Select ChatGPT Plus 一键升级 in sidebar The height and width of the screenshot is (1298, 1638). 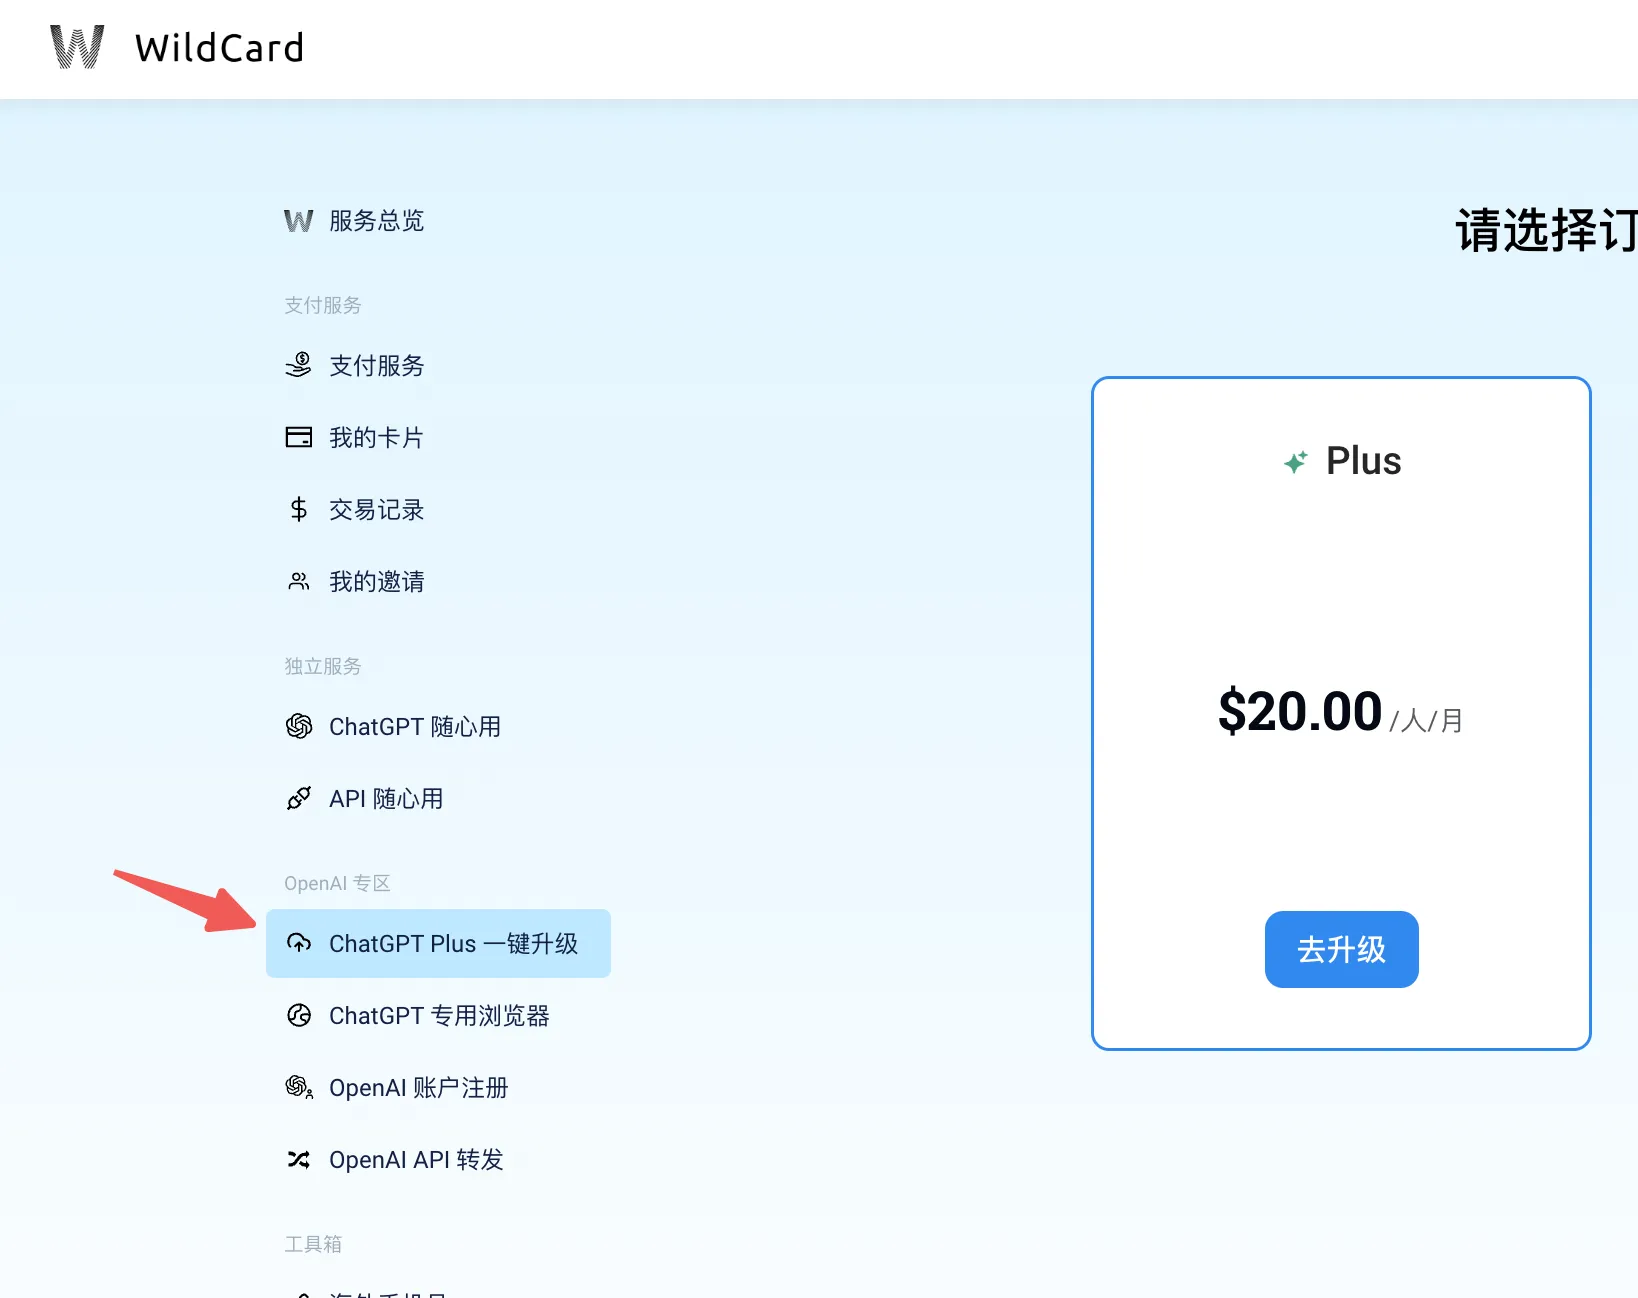tap(453, 943)
